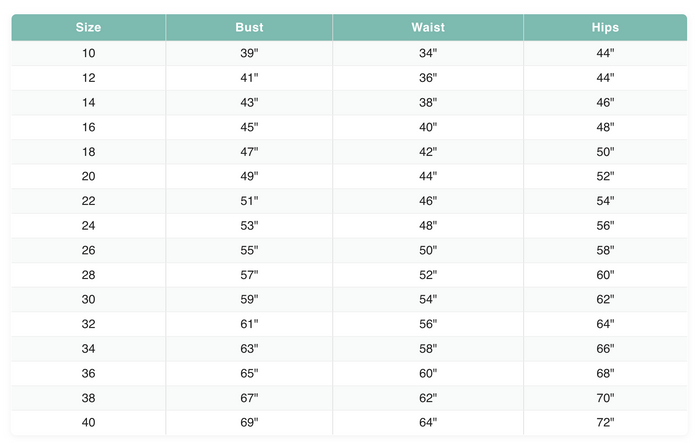Screen dimensions: 700x443
Task: Select the waist value for size 12
Action: [x=428, y=78]
